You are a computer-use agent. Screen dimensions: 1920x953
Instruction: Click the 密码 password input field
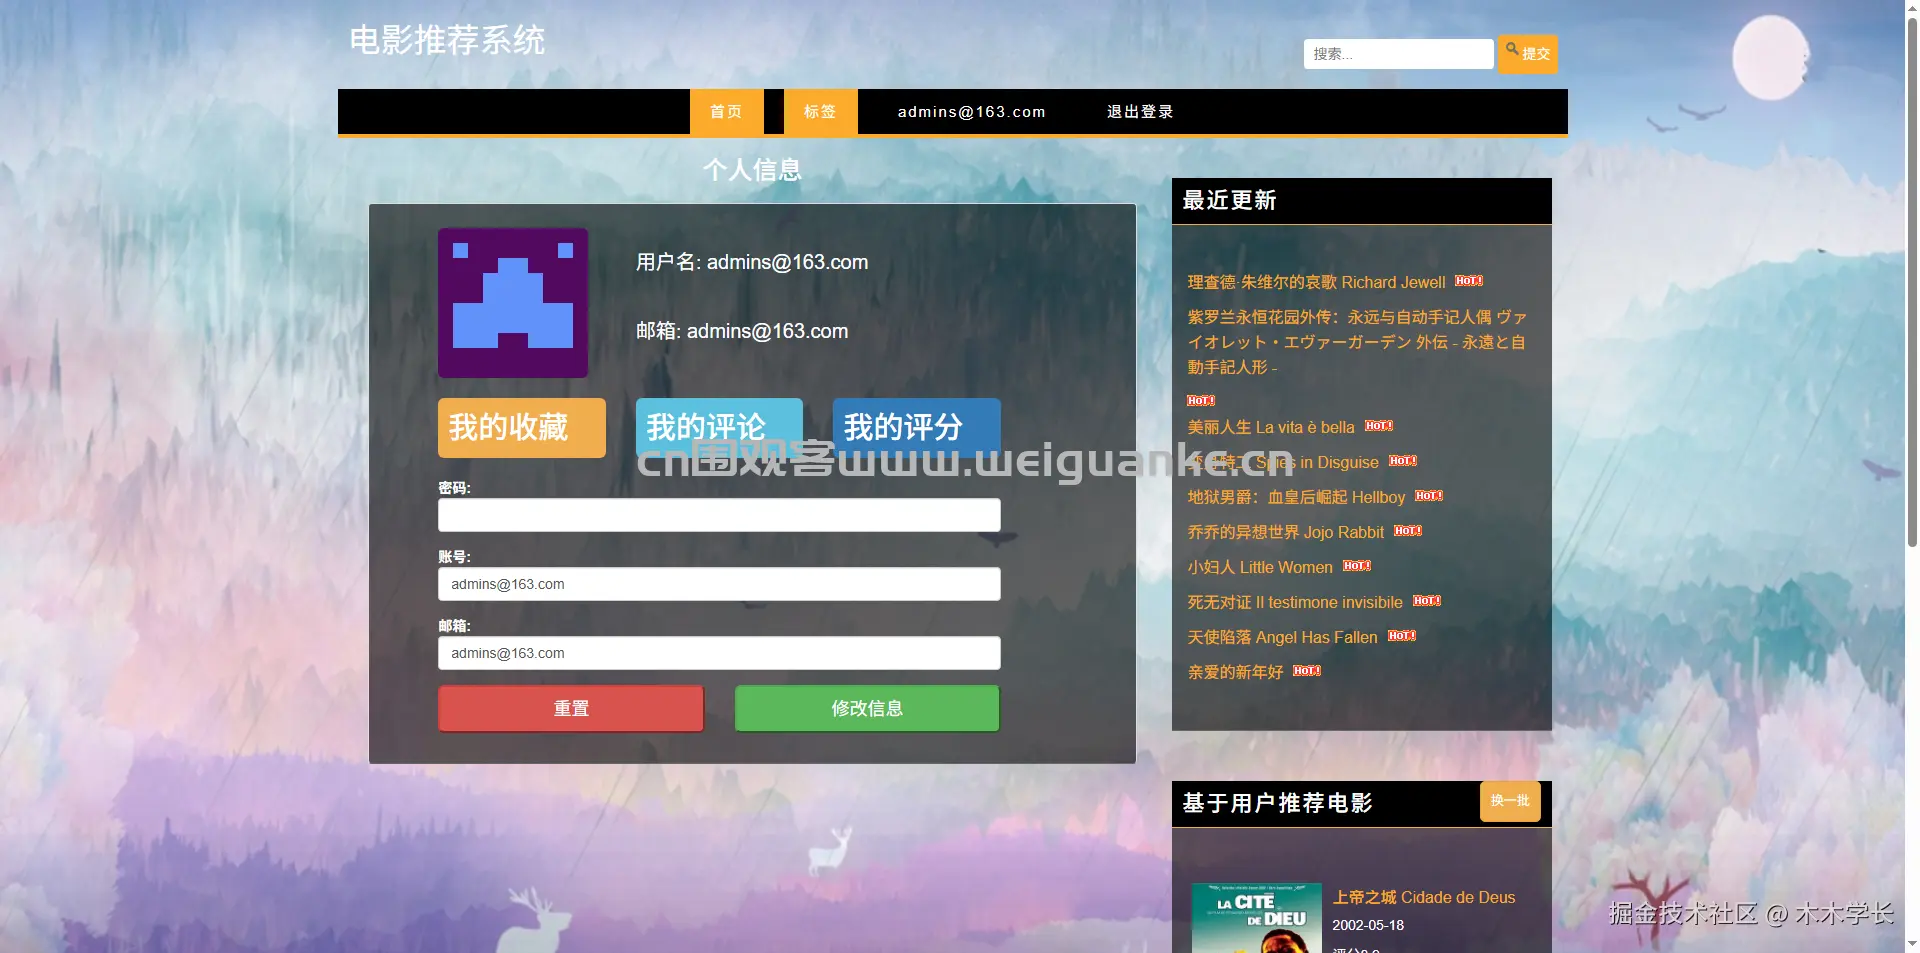click(x=718, y=515)
